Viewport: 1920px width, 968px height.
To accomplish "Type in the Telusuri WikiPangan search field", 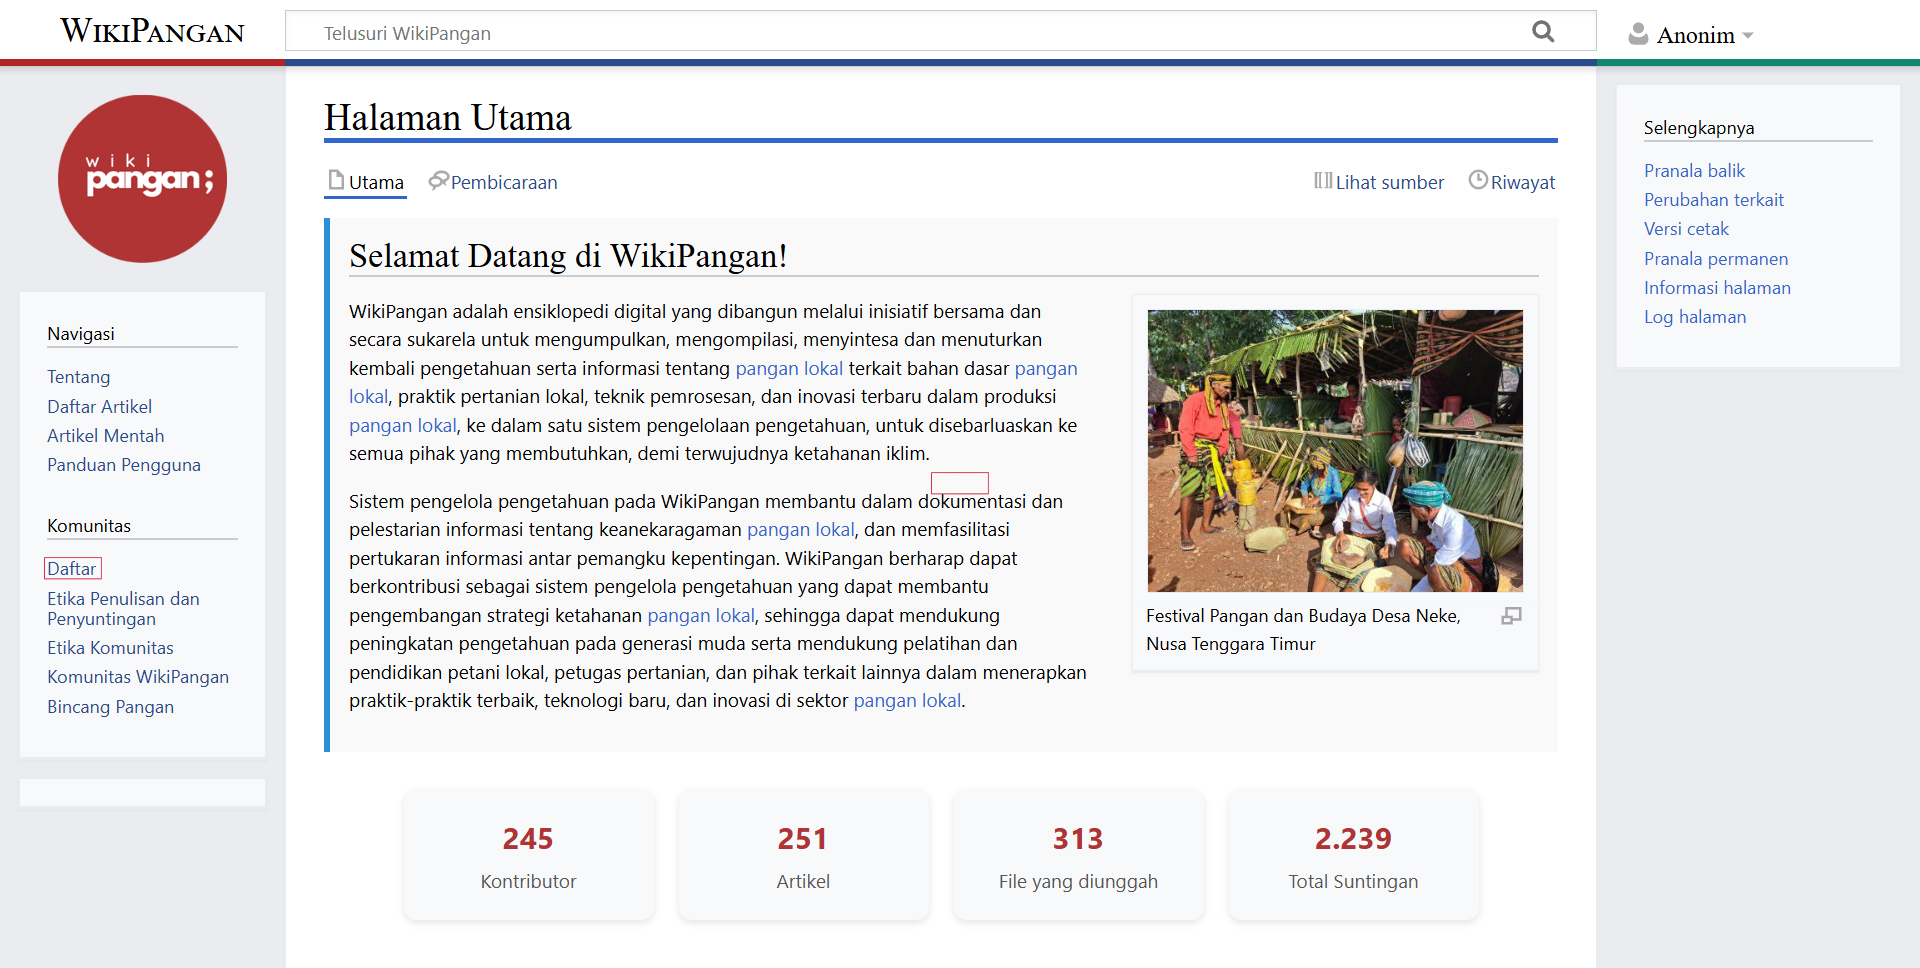I will [900, 33].
